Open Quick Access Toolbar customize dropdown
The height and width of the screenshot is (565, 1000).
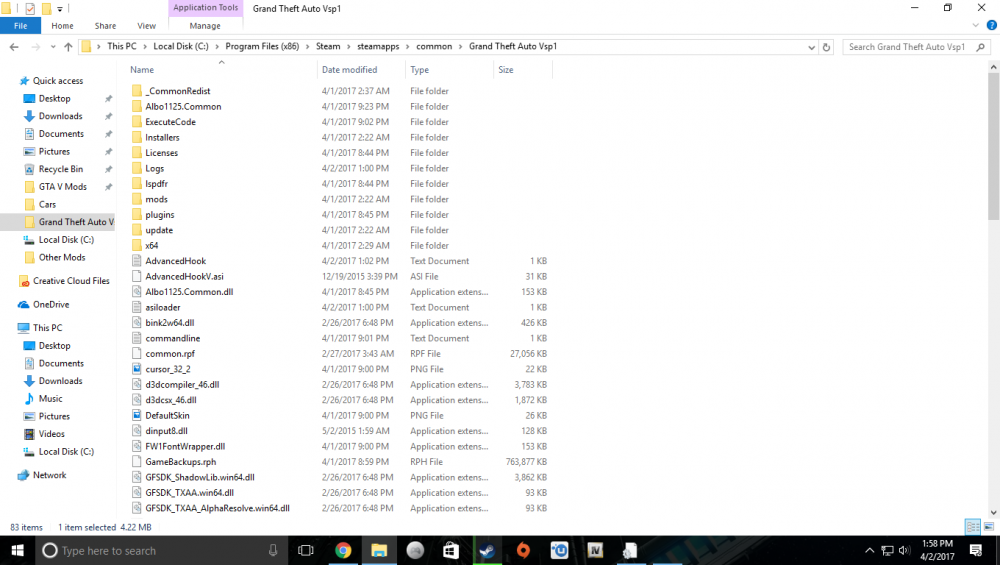pos(60,9)
